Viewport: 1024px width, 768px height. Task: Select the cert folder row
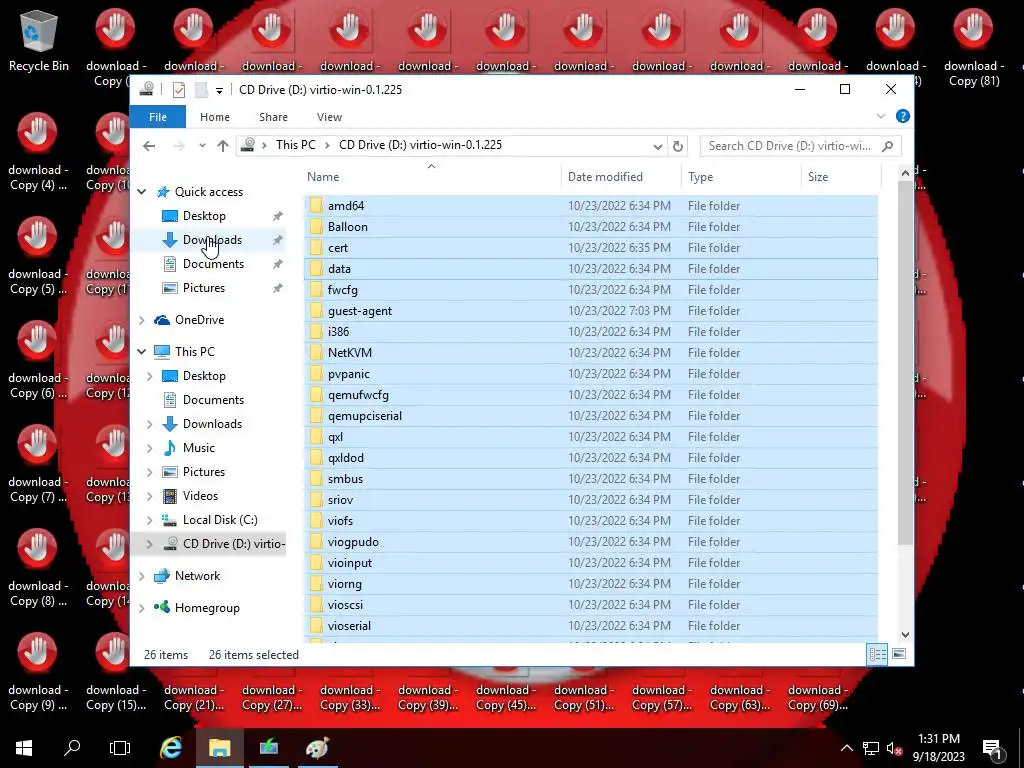(590, 248)
